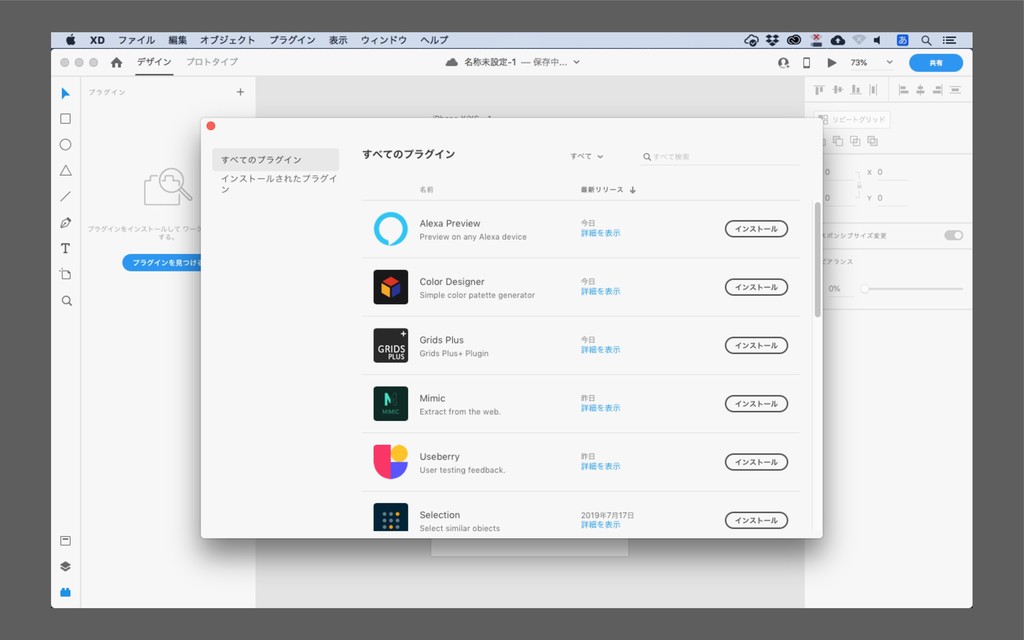The image size is (1024, 640).
Task: Open ウィンドウ menu
Action: tap(384, 40)
